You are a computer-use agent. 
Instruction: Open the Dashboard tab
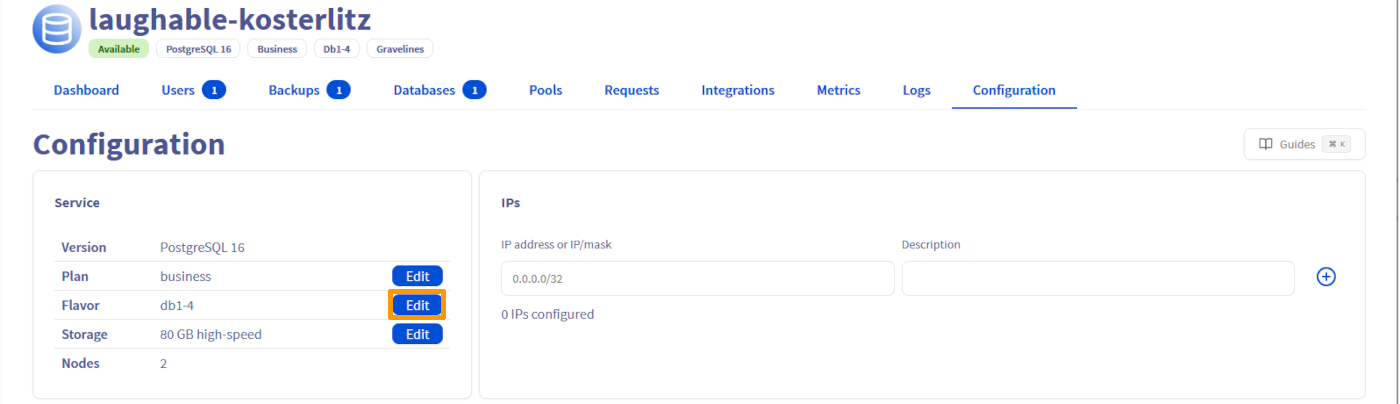coord(86,90)
